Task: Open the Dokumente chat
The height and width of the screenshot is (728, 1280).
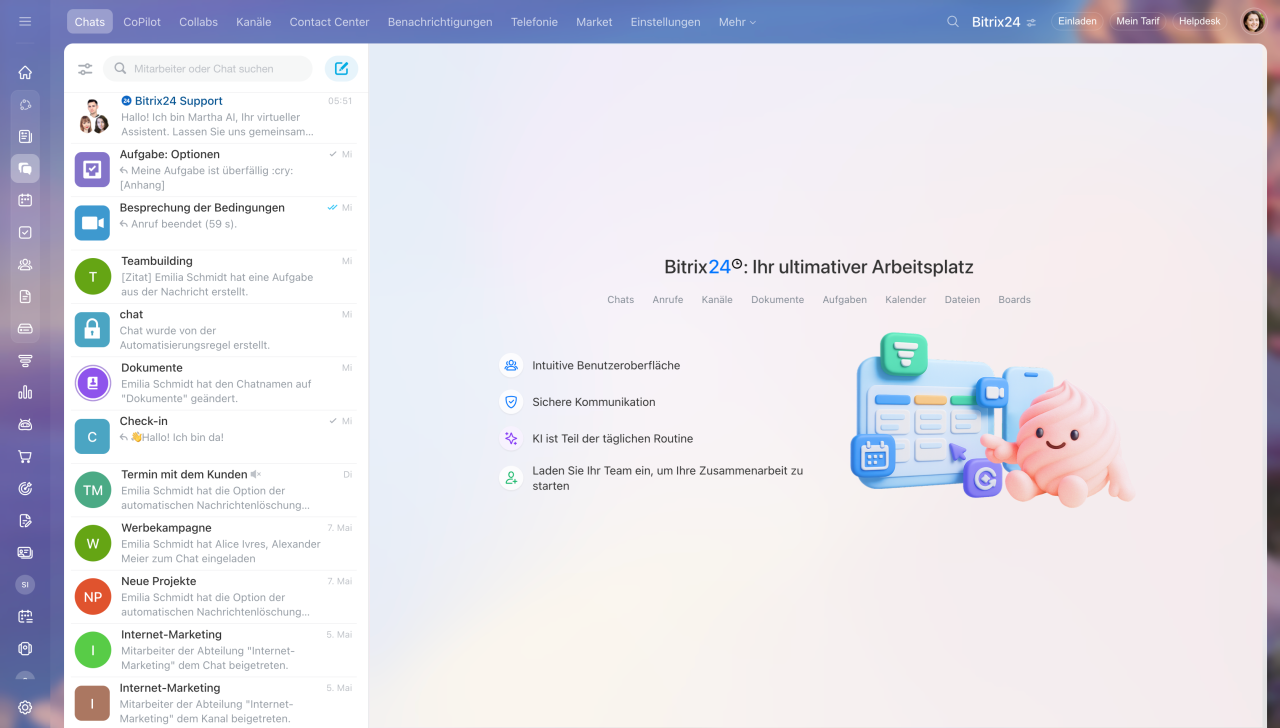Action: point(215,382)
